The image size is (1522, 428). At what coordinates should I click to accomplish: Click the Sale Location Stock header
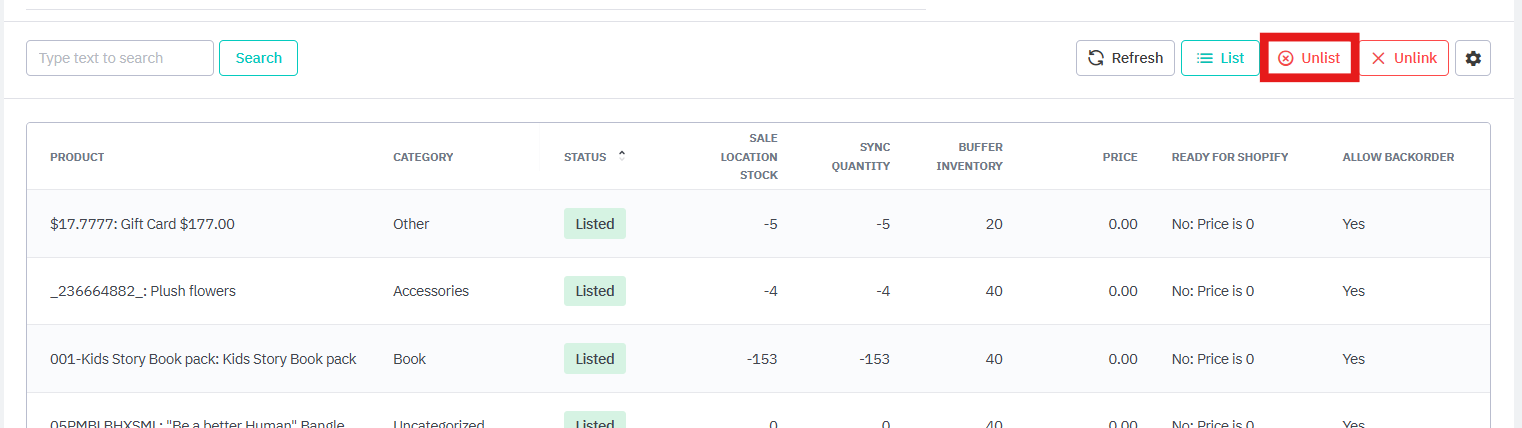click(749, 157)
